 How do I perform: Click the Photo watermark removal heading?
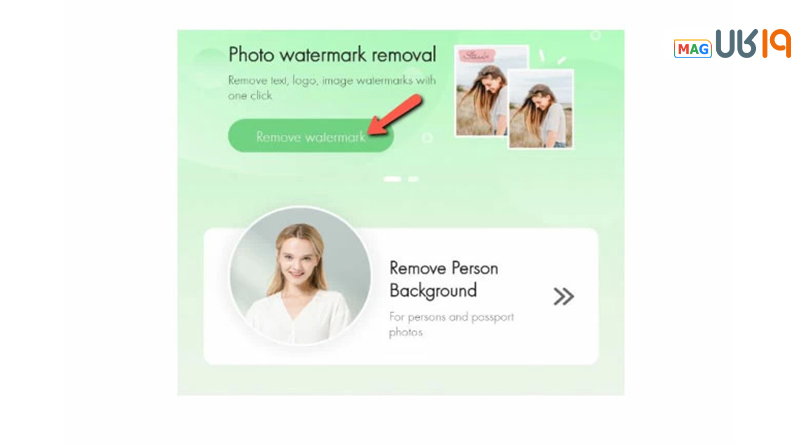point(332,55)
